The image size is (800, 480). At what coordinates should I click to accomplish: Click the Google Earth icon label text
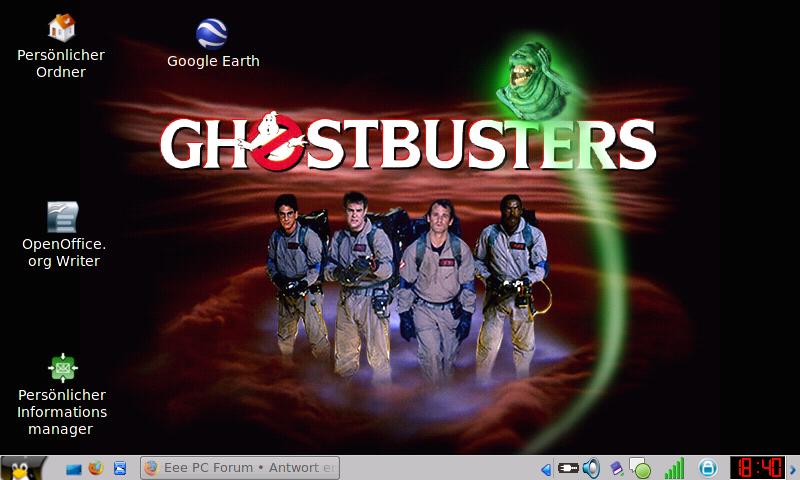point(213,61)
